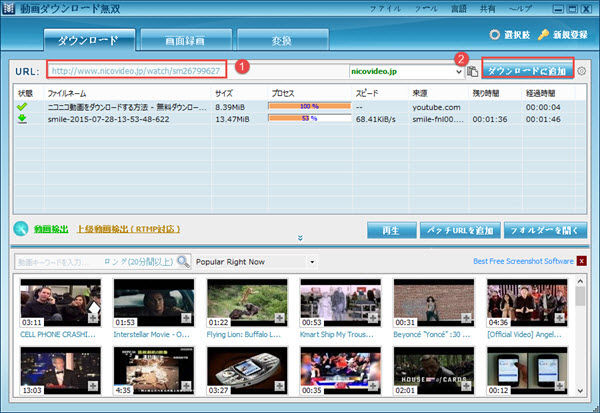This screenshot has height=413, width=600.
Task: Open the Interstellar Movie thumbnail
Action: [x=154, y=303]
